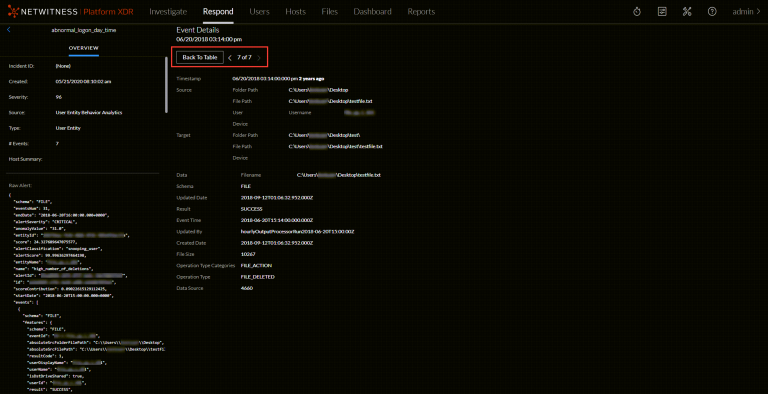
Task: Go to the next event arrow
Action: point(259,58)
